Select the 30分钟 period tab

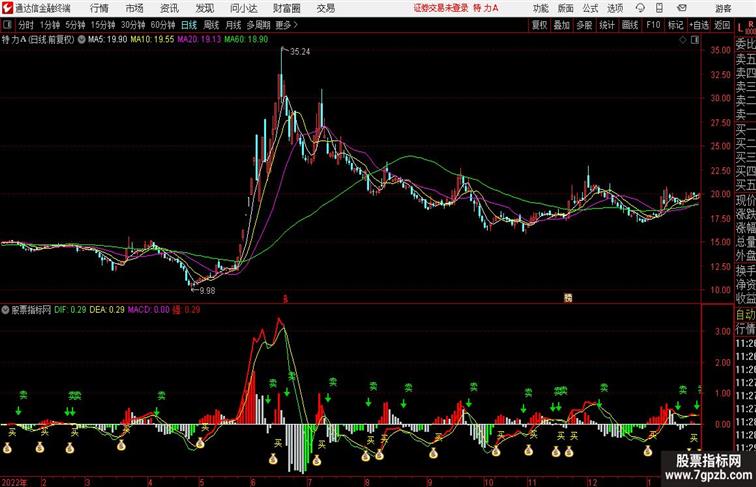[133, 25]
